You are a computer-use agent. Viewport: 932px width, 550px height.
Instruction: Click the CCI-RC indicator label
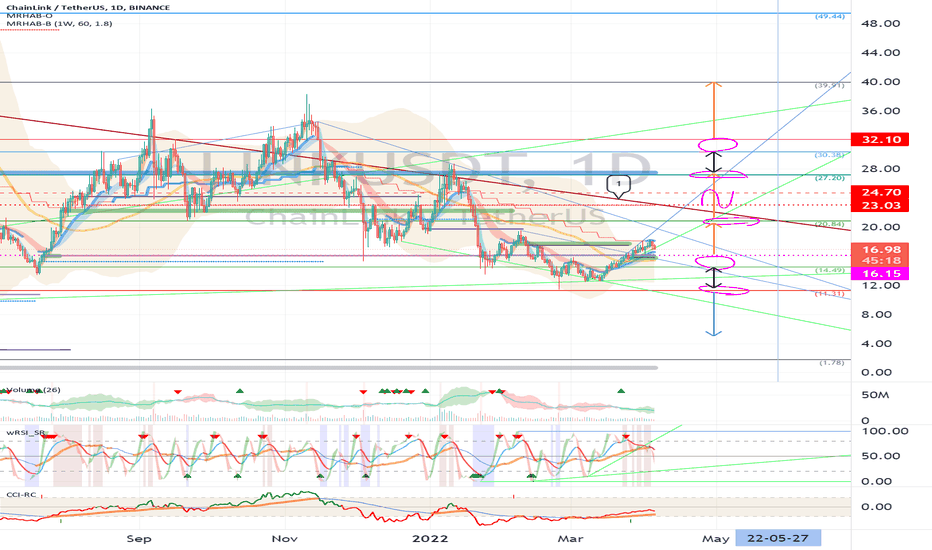21,495
